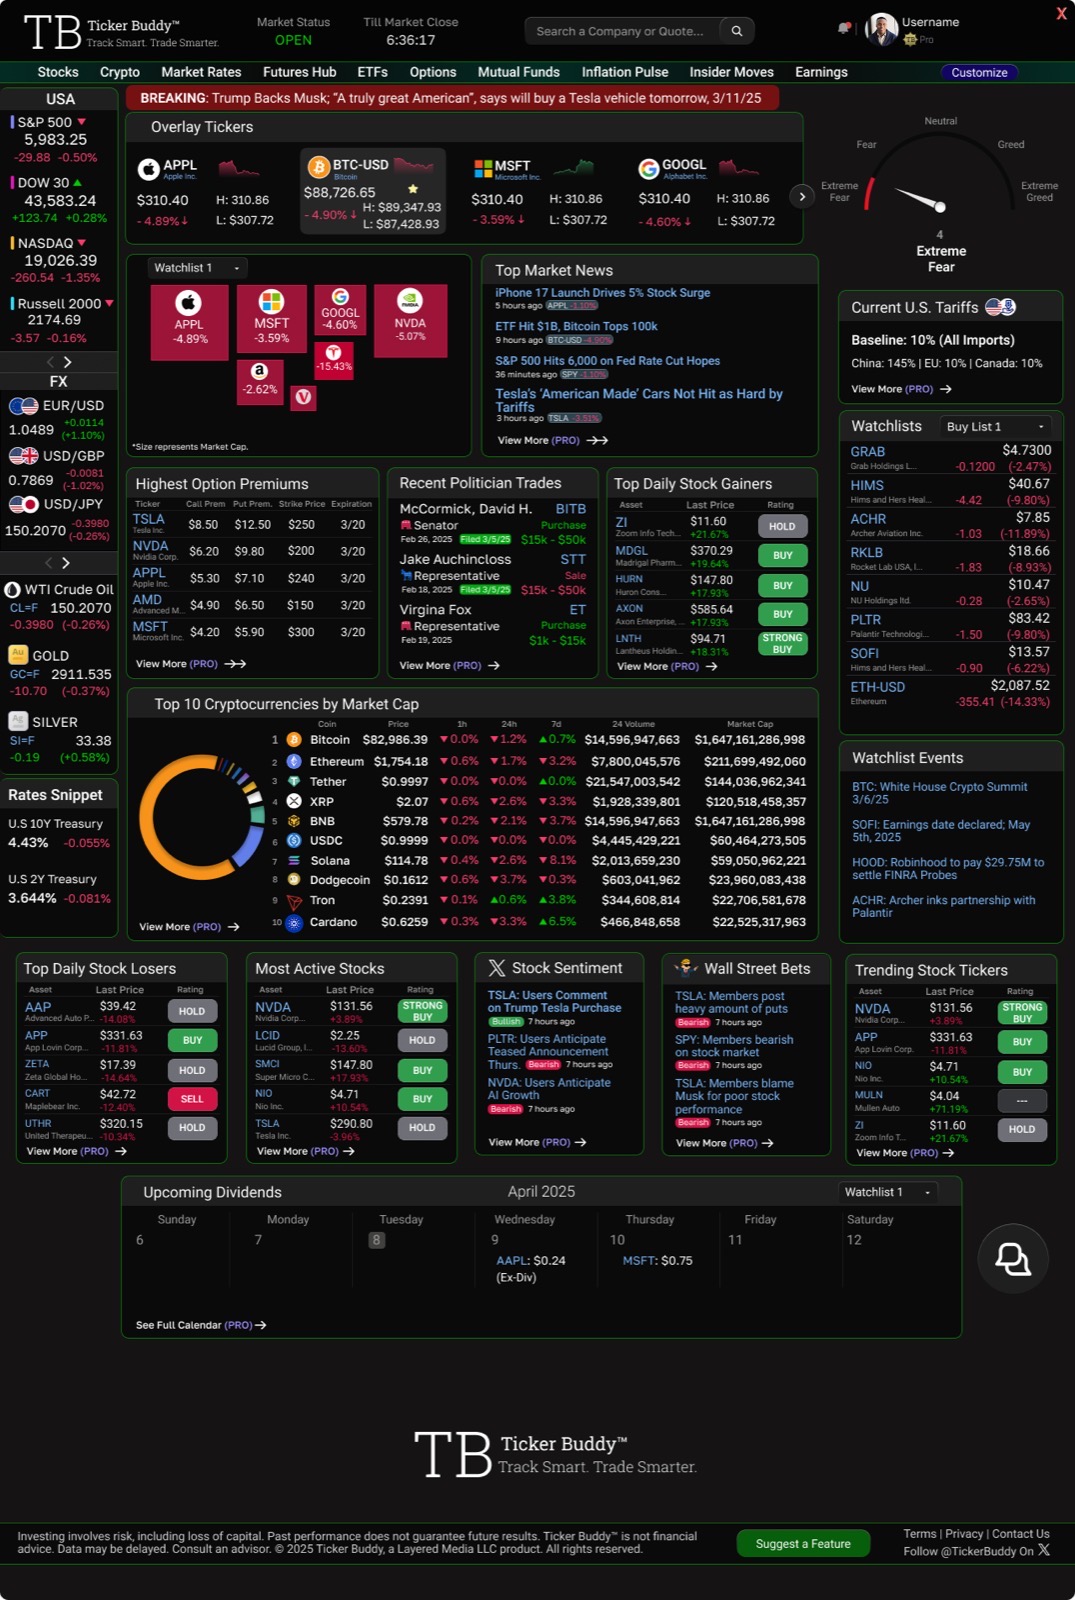Click the WTI Crude Oil drop icon
The height and width of the screenshot is (1600, 1075).
coord(13,590)
